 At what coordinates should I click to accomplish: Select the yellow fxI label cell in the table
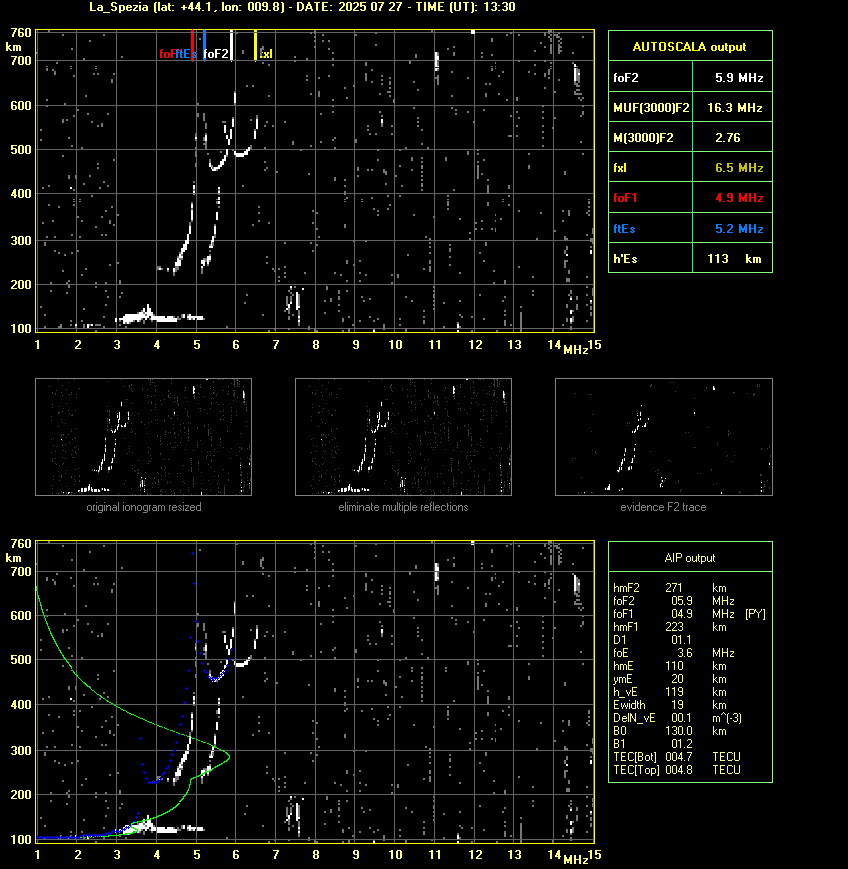coord(651,167)
